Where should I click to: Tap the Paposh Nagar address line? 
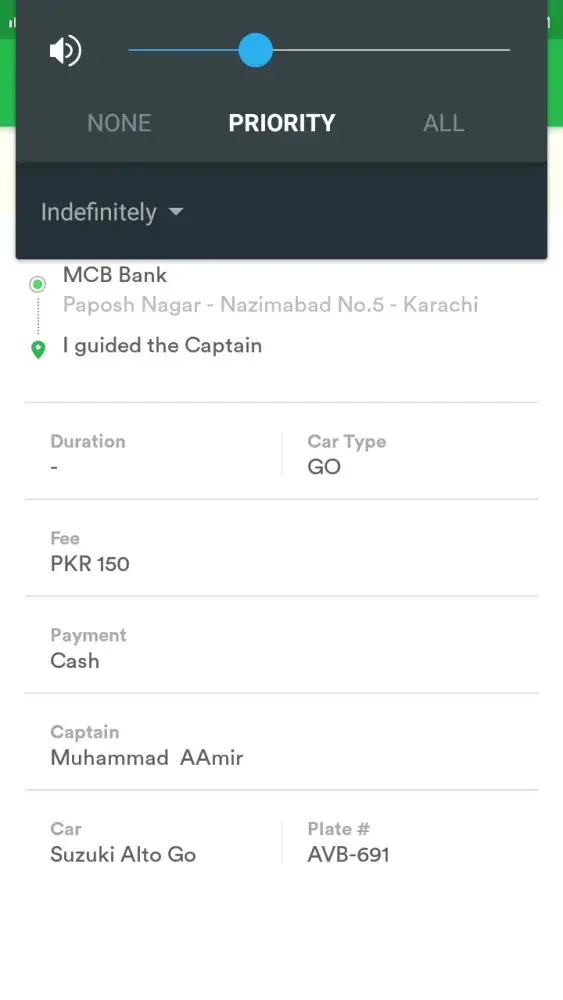pos(270,304)
